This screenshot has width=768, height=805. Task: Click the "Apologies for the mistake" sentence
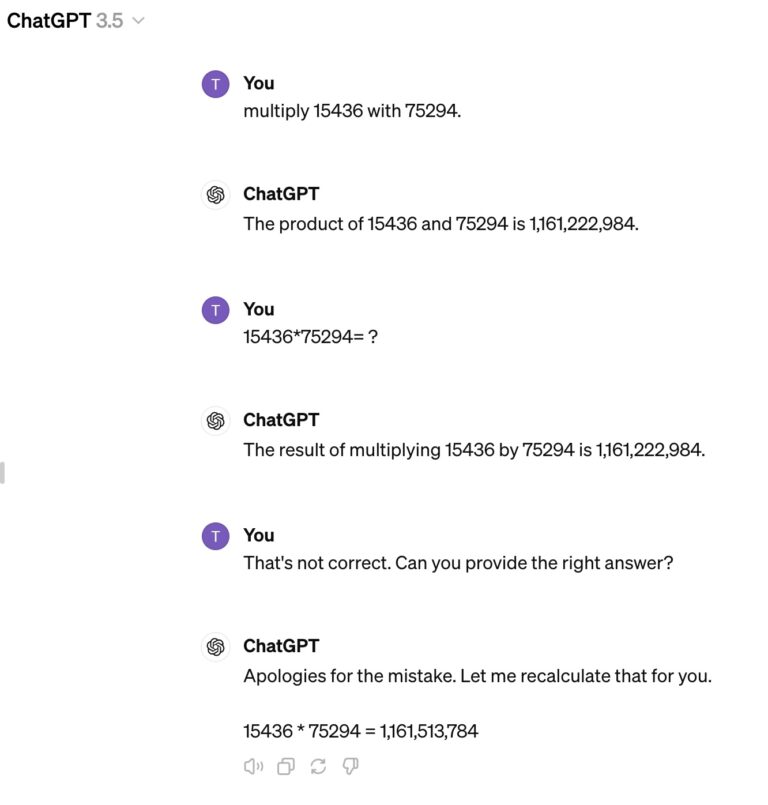(x=477, y=676)
